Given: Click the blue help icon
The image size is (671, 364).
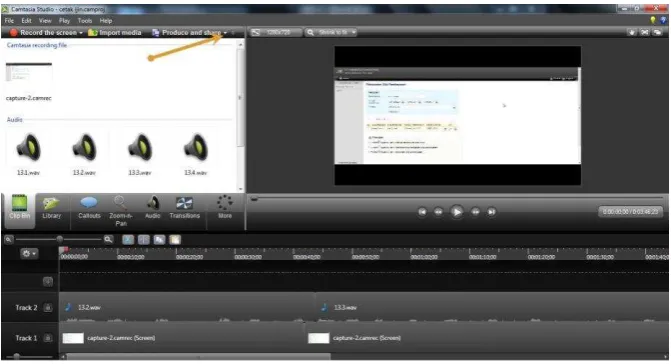Looking at the screenshot, I should coord(663,20).
